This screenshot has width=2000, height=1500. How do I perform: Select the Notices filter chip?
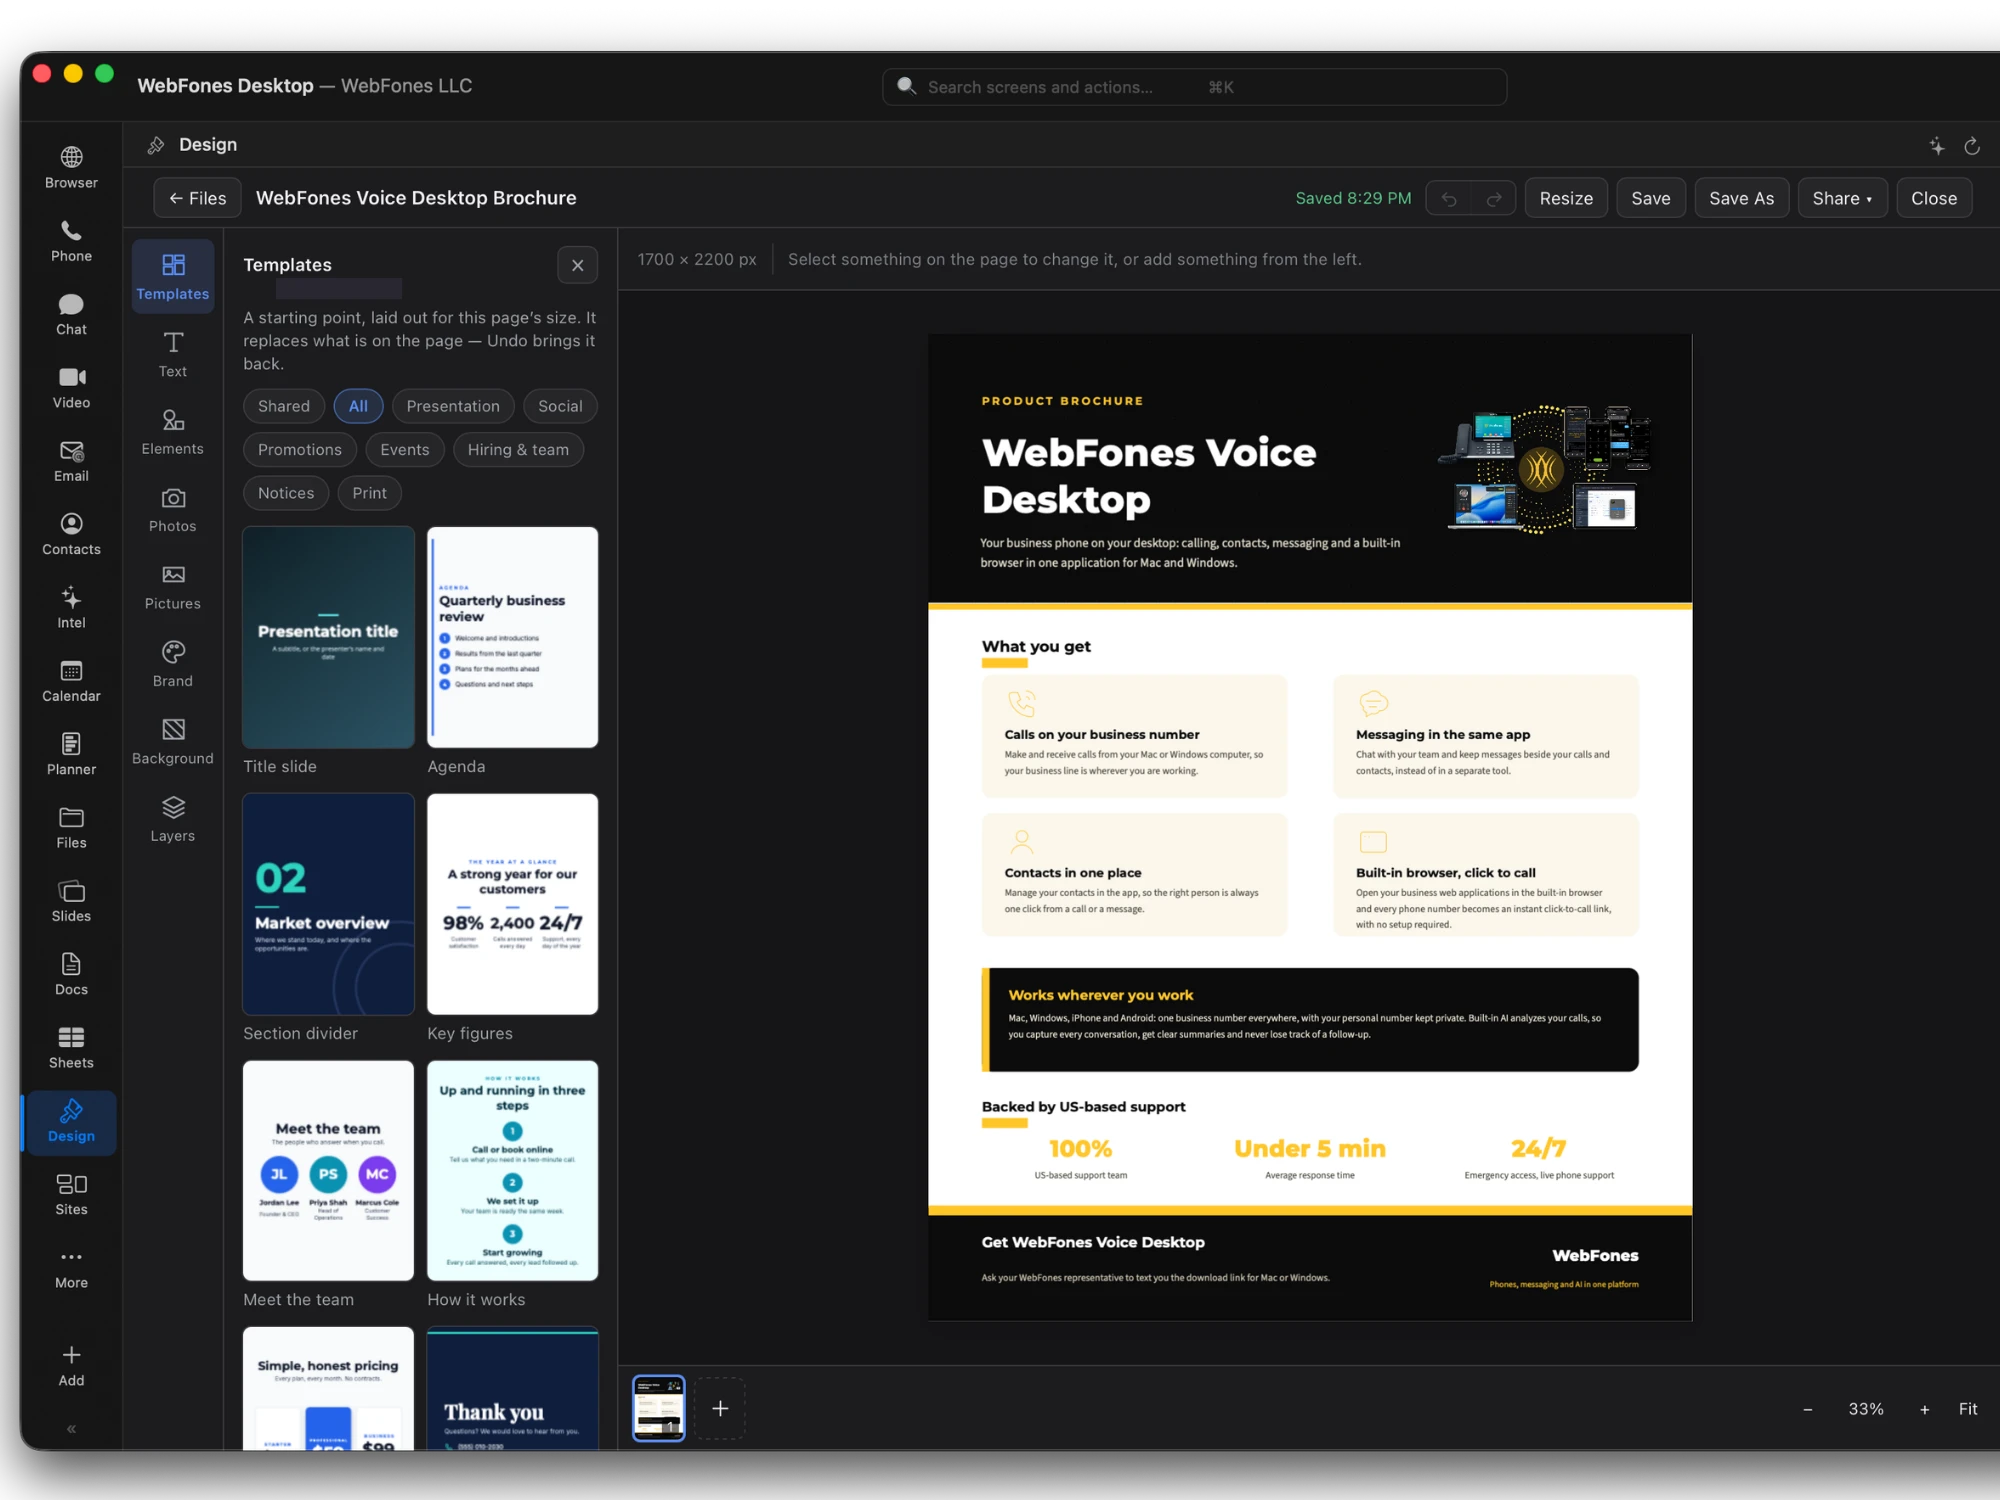[286, 493]
